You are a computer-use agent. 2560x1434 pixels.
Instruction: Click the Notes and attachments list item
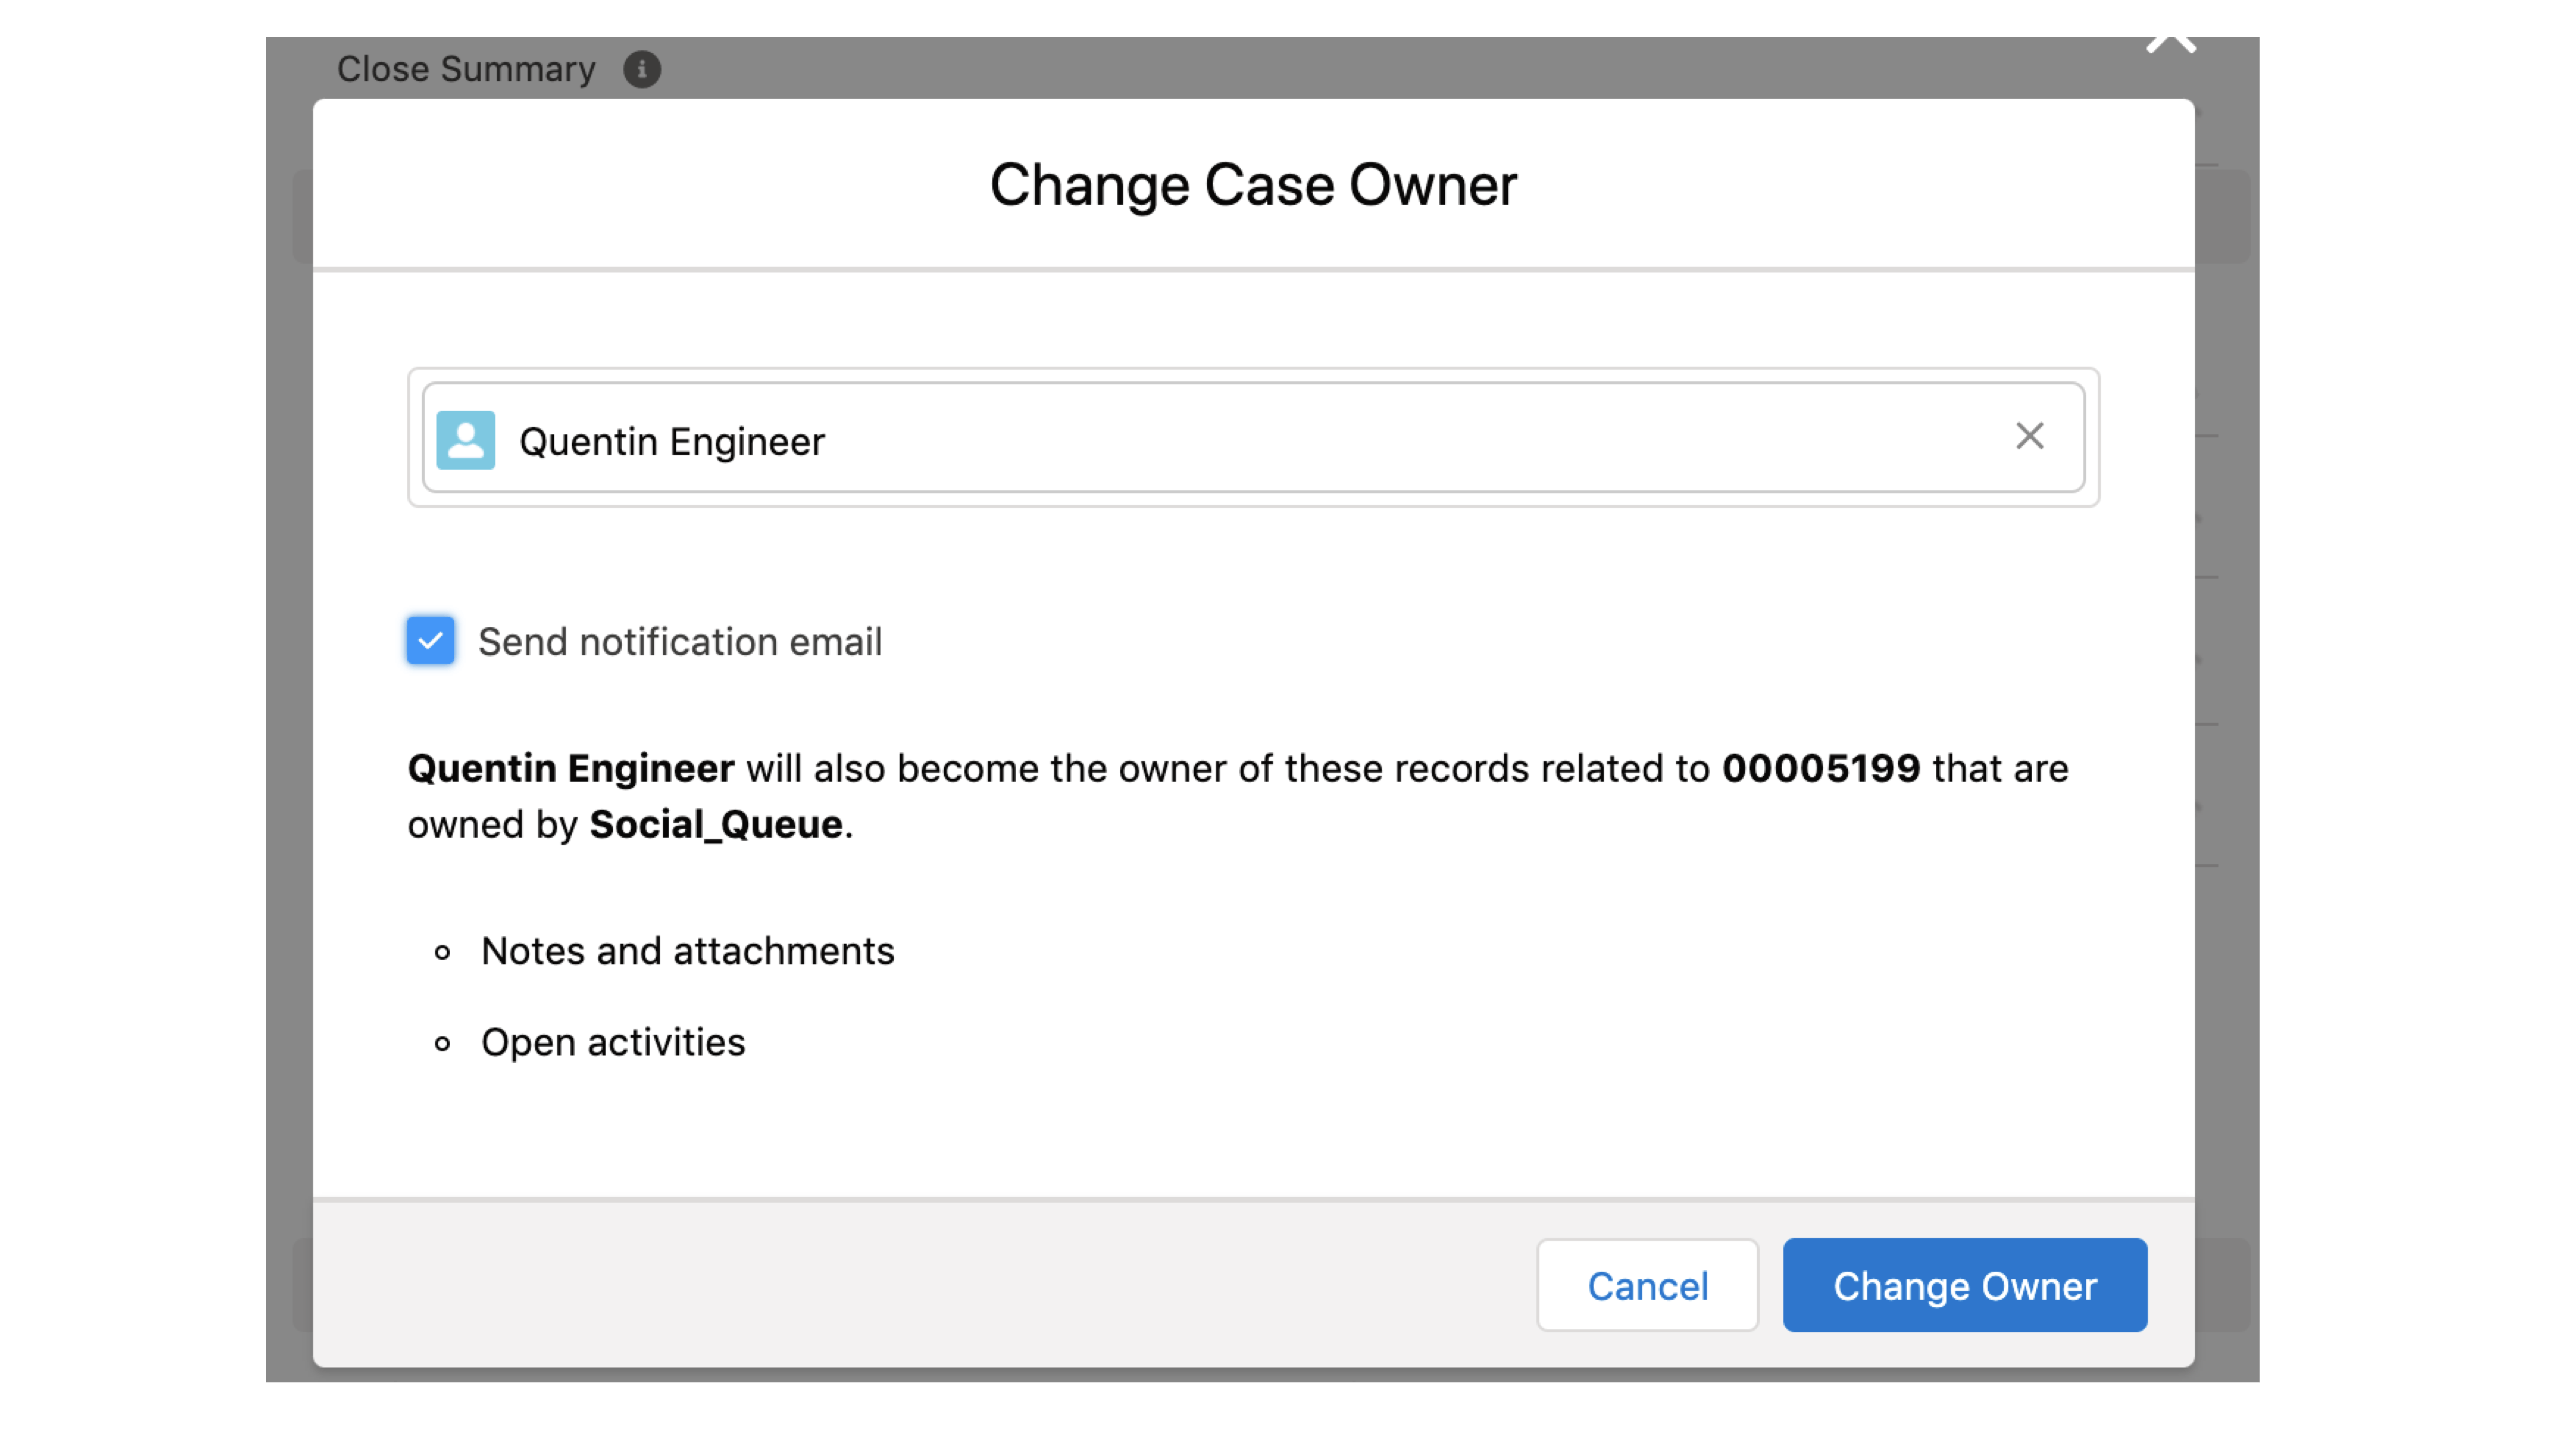(x=688, y=951)
